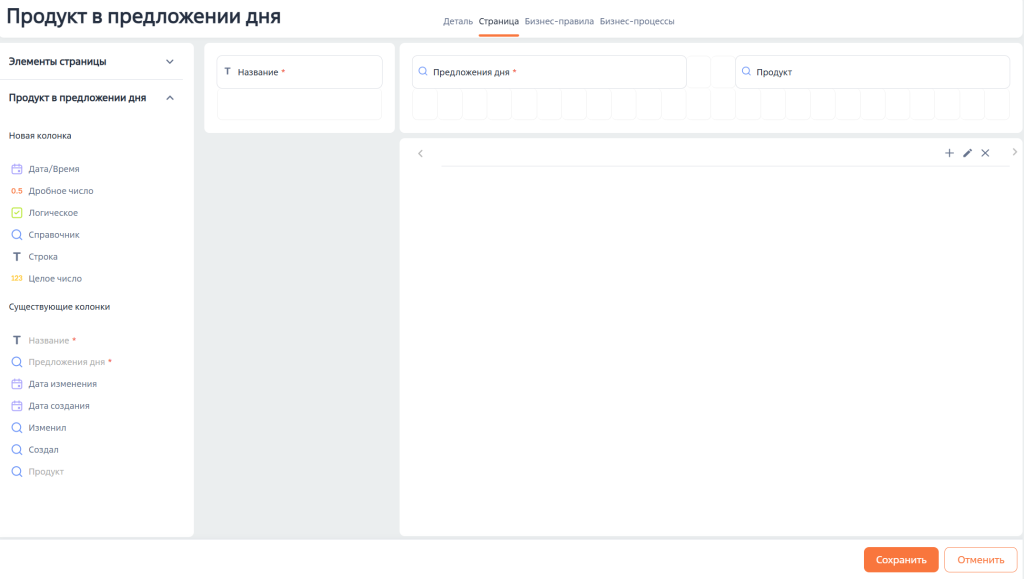
Task: Click the X icon to remove tab
Action: (985, 153)
